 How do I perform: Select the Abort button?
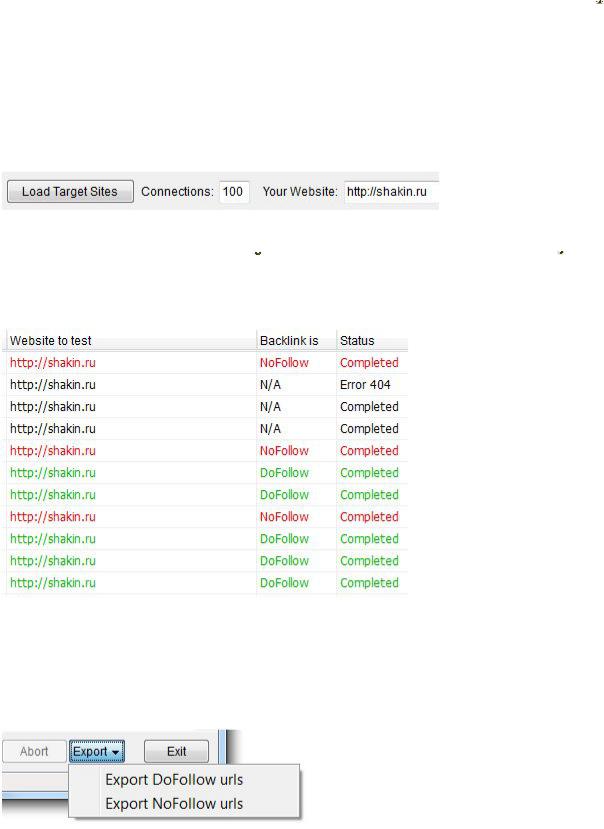[34, 751]
